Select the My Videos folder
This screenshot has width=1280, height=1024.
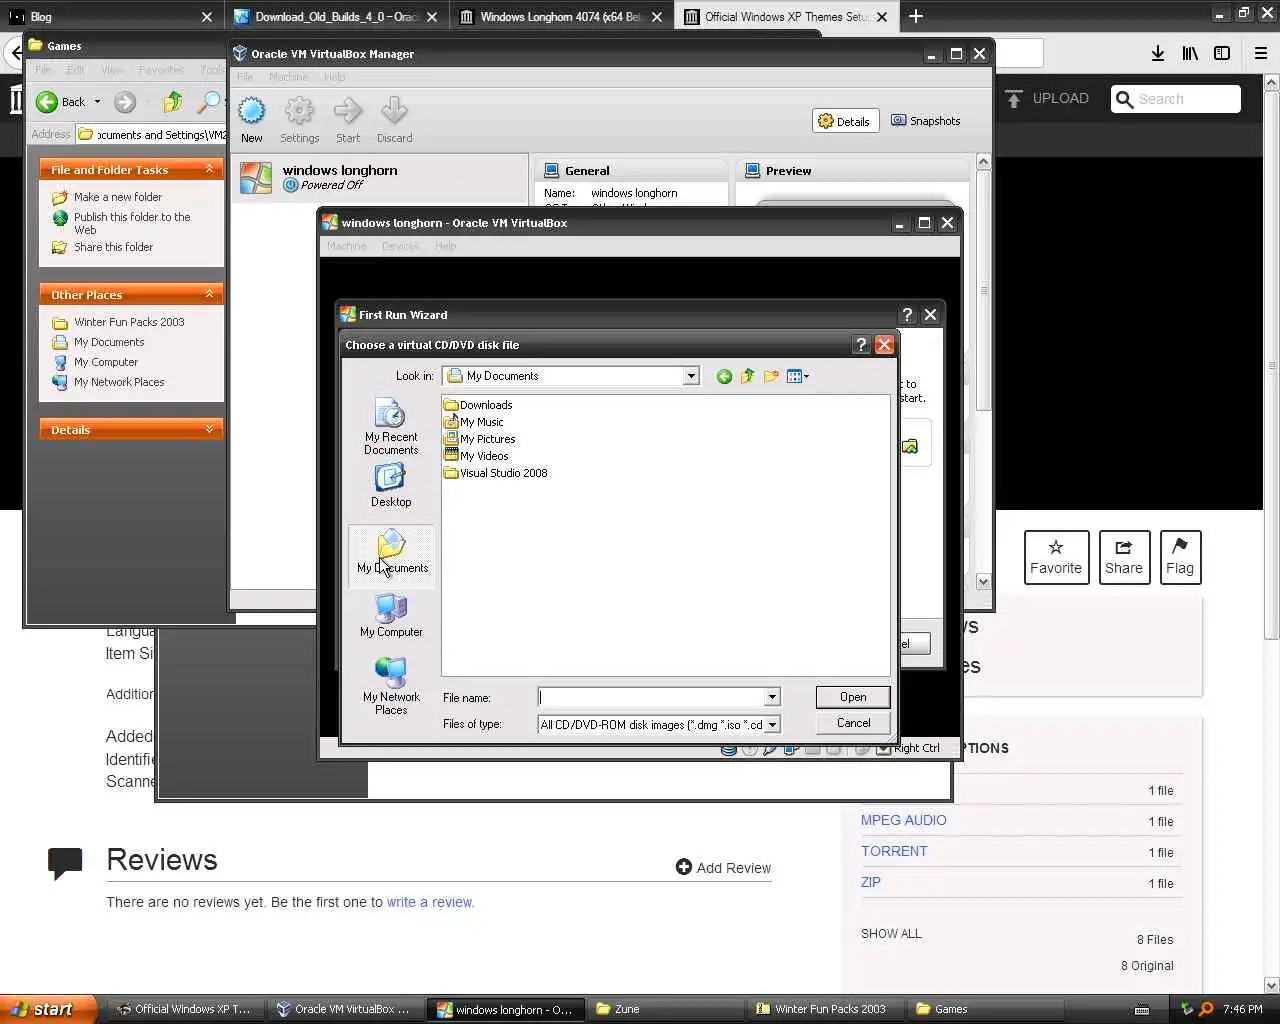tap(476, 456)
